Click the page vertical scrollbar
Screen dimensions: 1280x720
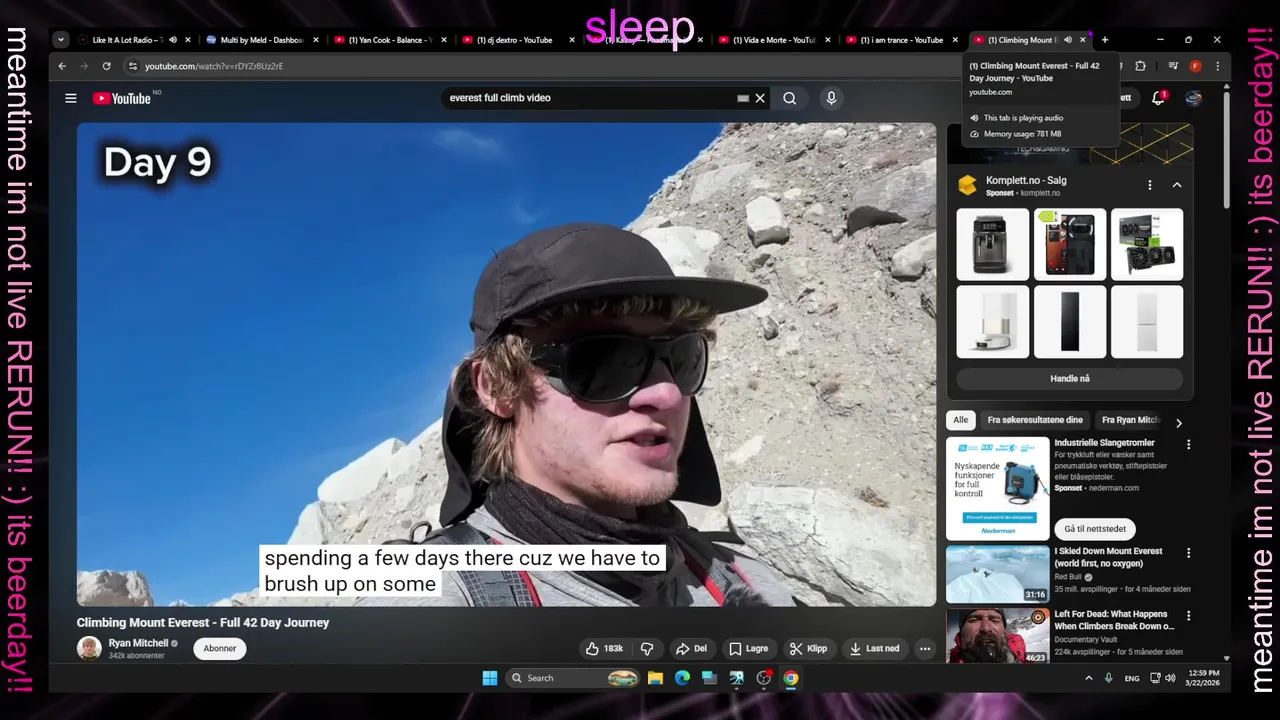(1226, 150)
